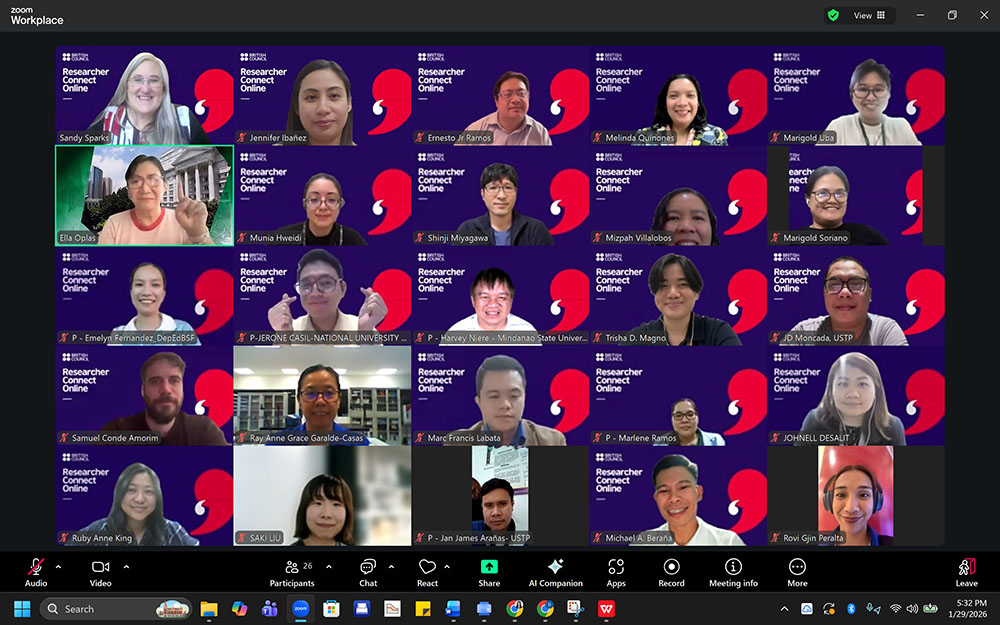Expand the React options arrow
Image resolution: width=1000 pixels, height=625 pixels.
(446, 566)
